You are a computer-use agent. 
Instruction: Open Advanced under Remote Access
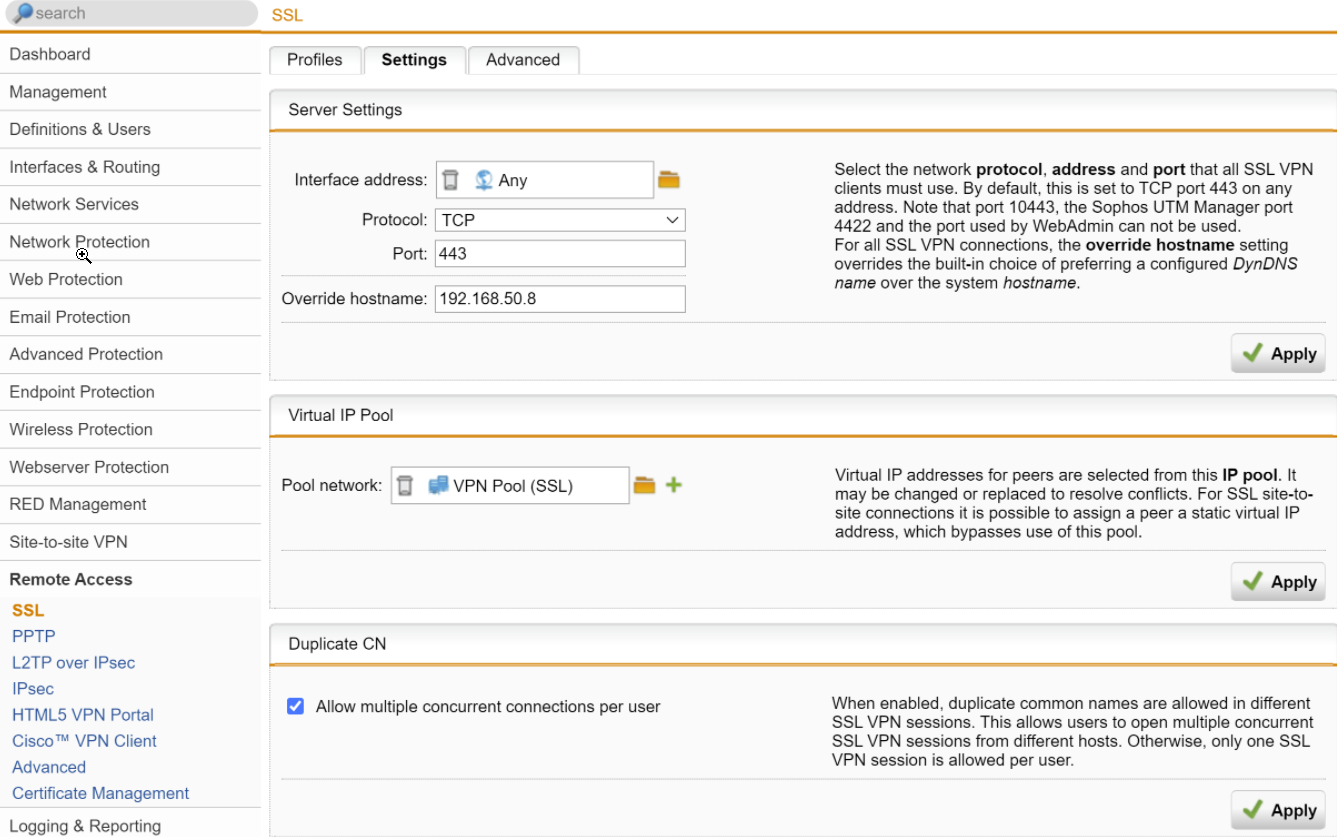tap(49, 767)
